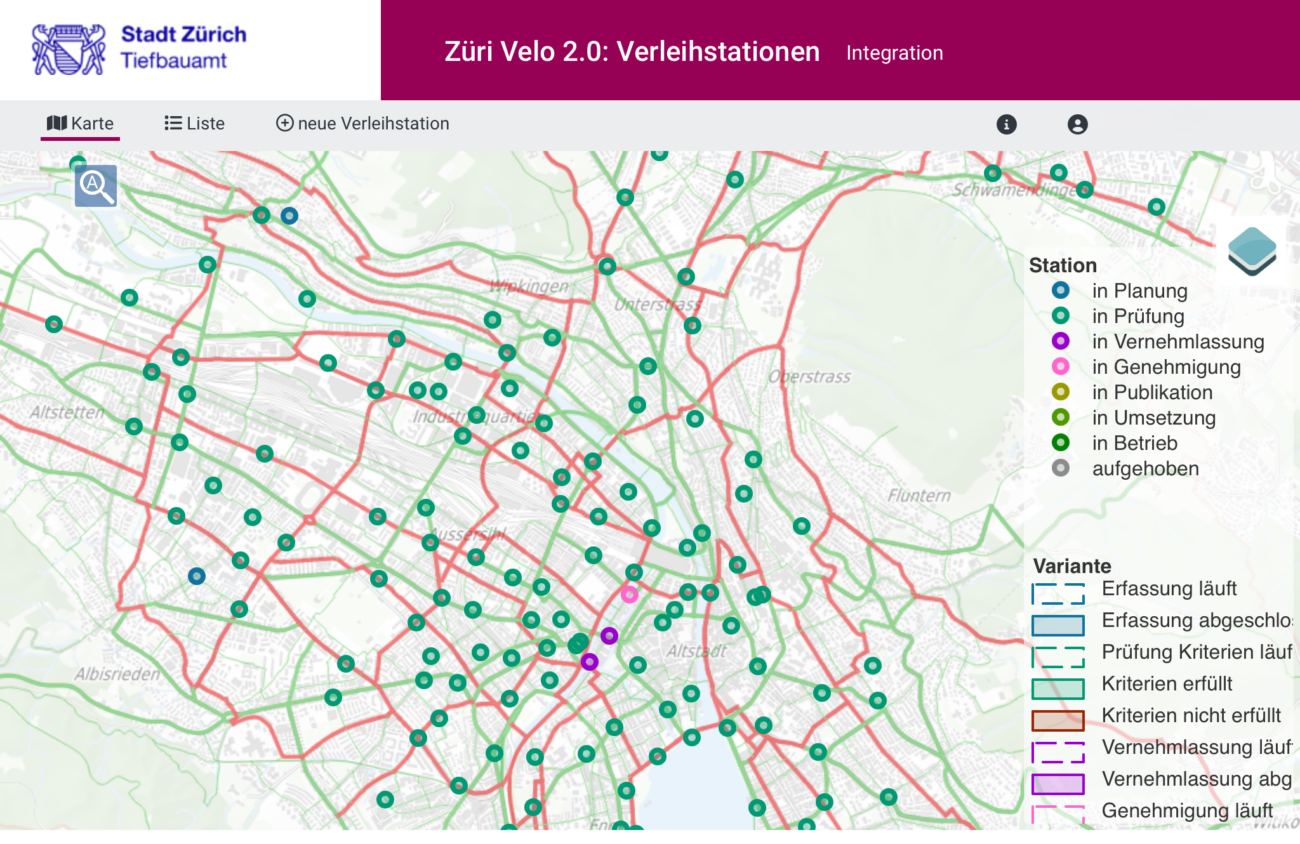
Task: Click the 'in Planung' legend swatch
Action: click(1061, 291)
